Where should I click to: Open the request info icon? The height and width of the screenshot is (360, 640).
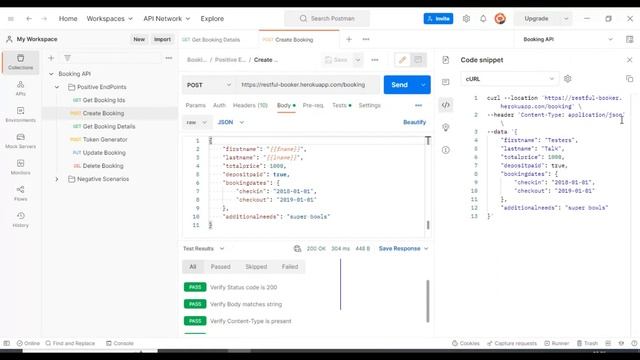point(446,150)
